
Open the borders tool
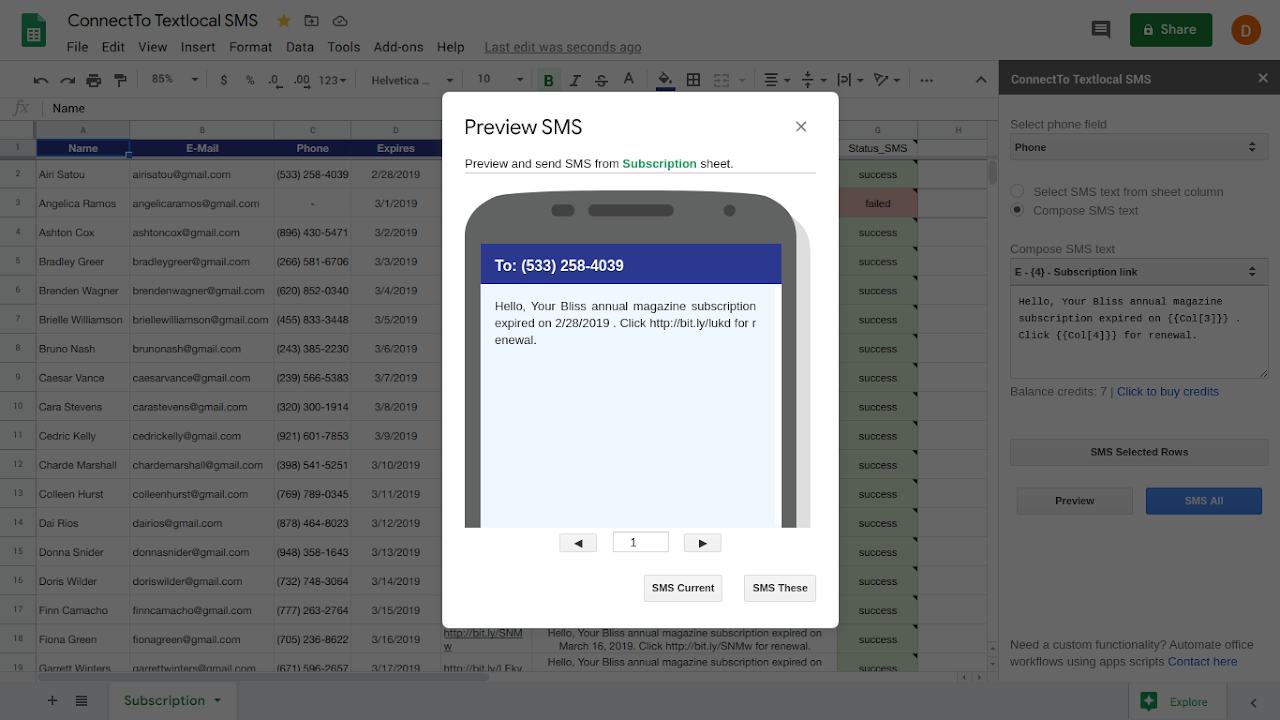(693, 80)
